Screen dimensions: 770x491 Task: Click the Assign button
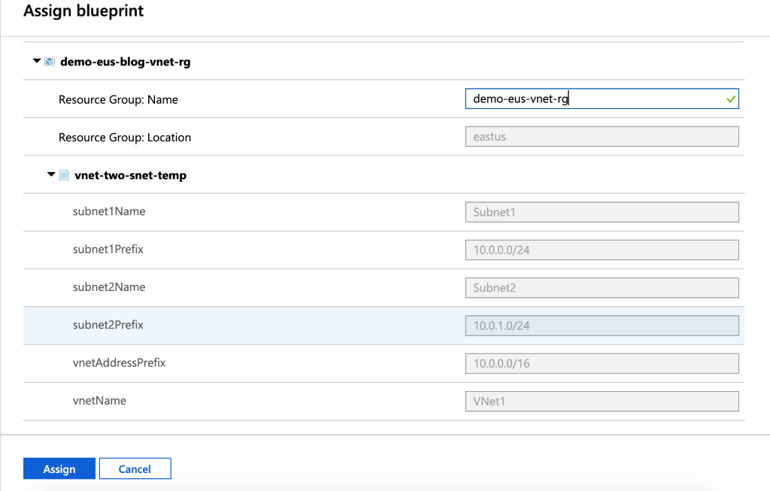[x=59, y=468]
